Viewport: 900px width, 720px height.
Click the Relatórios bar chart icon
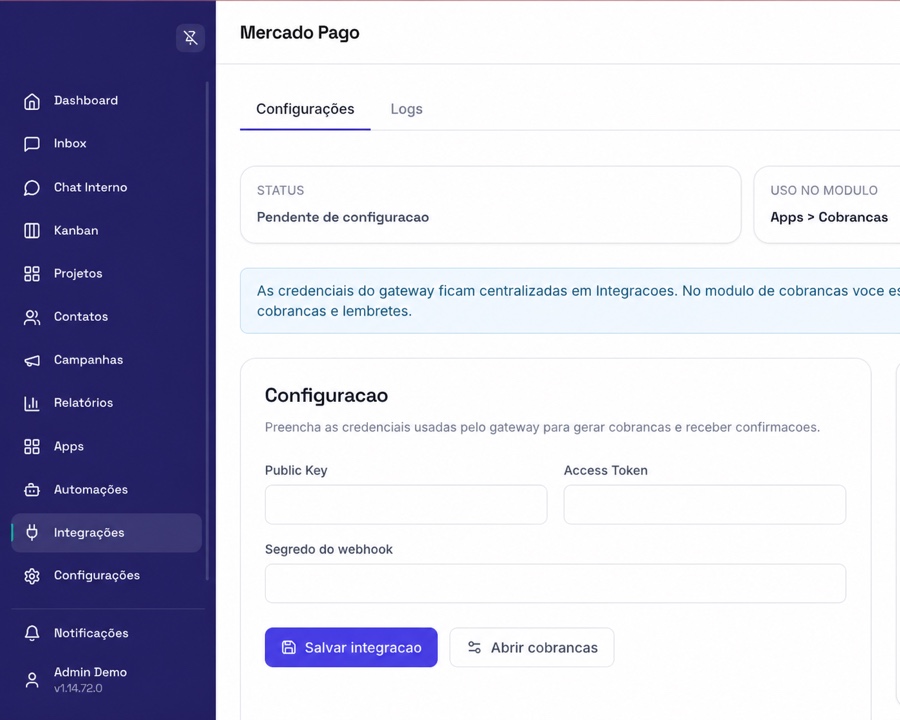coord(32,404)
